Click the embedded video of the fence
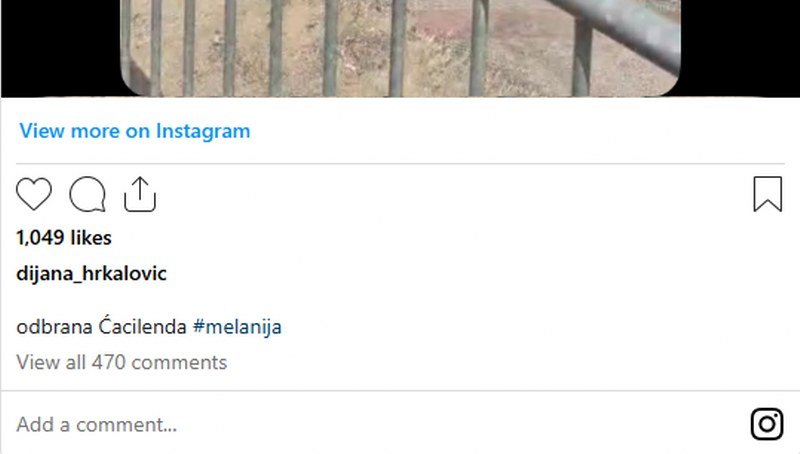The image size is (800, 454). pyautogui.click(x=401, y=48)
